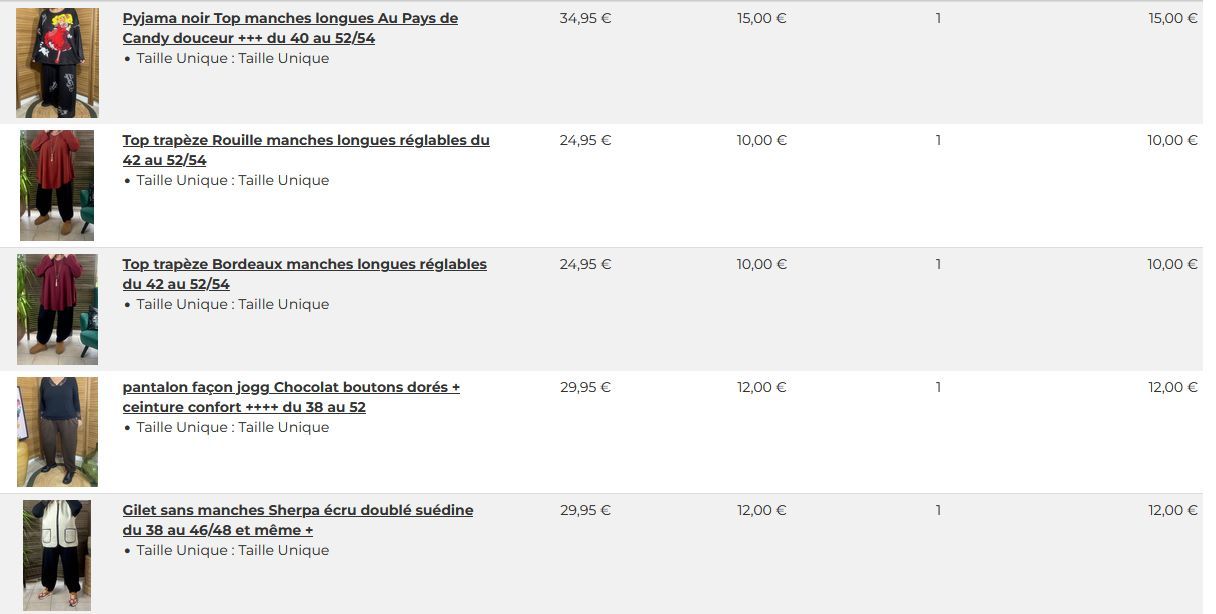This screenshot has height=614, width=1216.
Task: Click quantity 1 in the Bordeaux top row
Action: click(938, 264)
